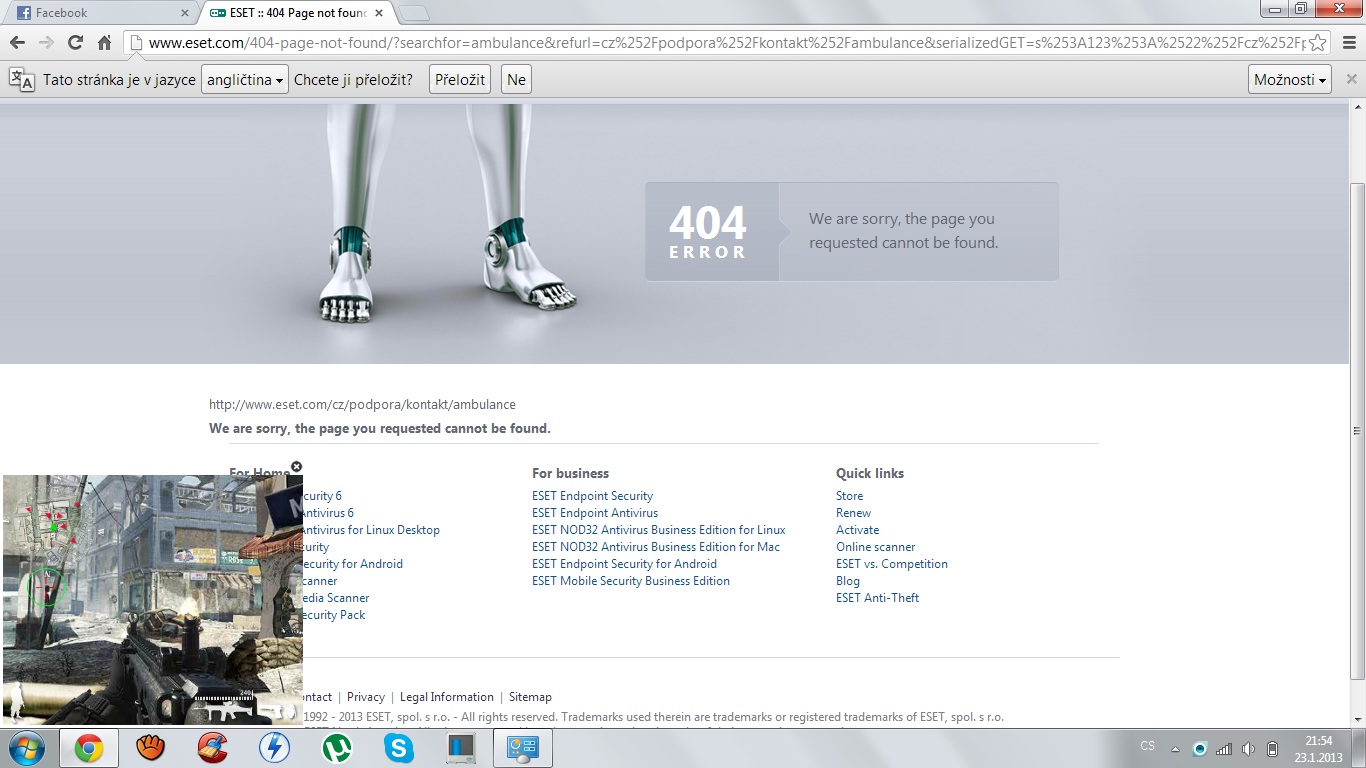The height and width of the screenshot is (768, 1366).
Task: Show hidden tray icons with the arrow
Action: tap(1174, 748)
